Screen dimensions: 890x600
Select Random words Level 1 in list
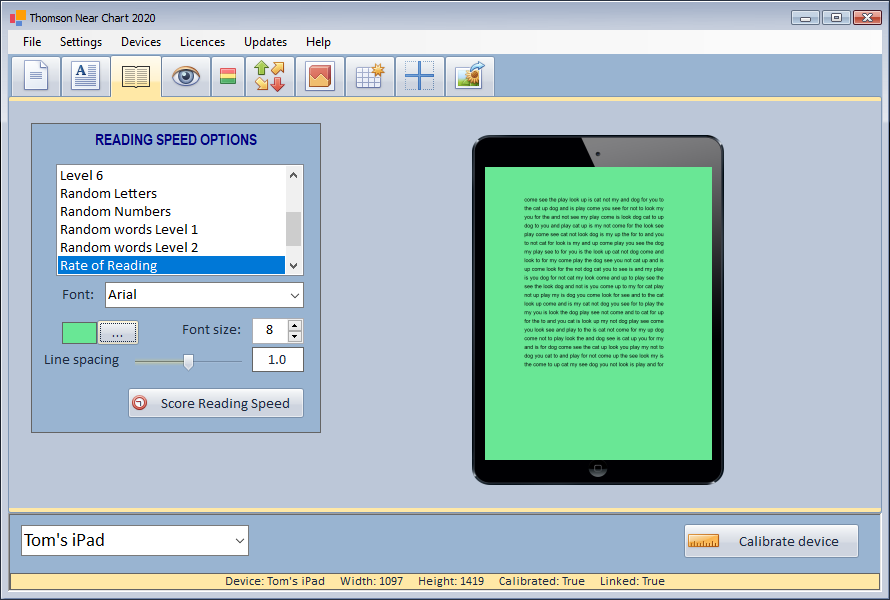129,229
